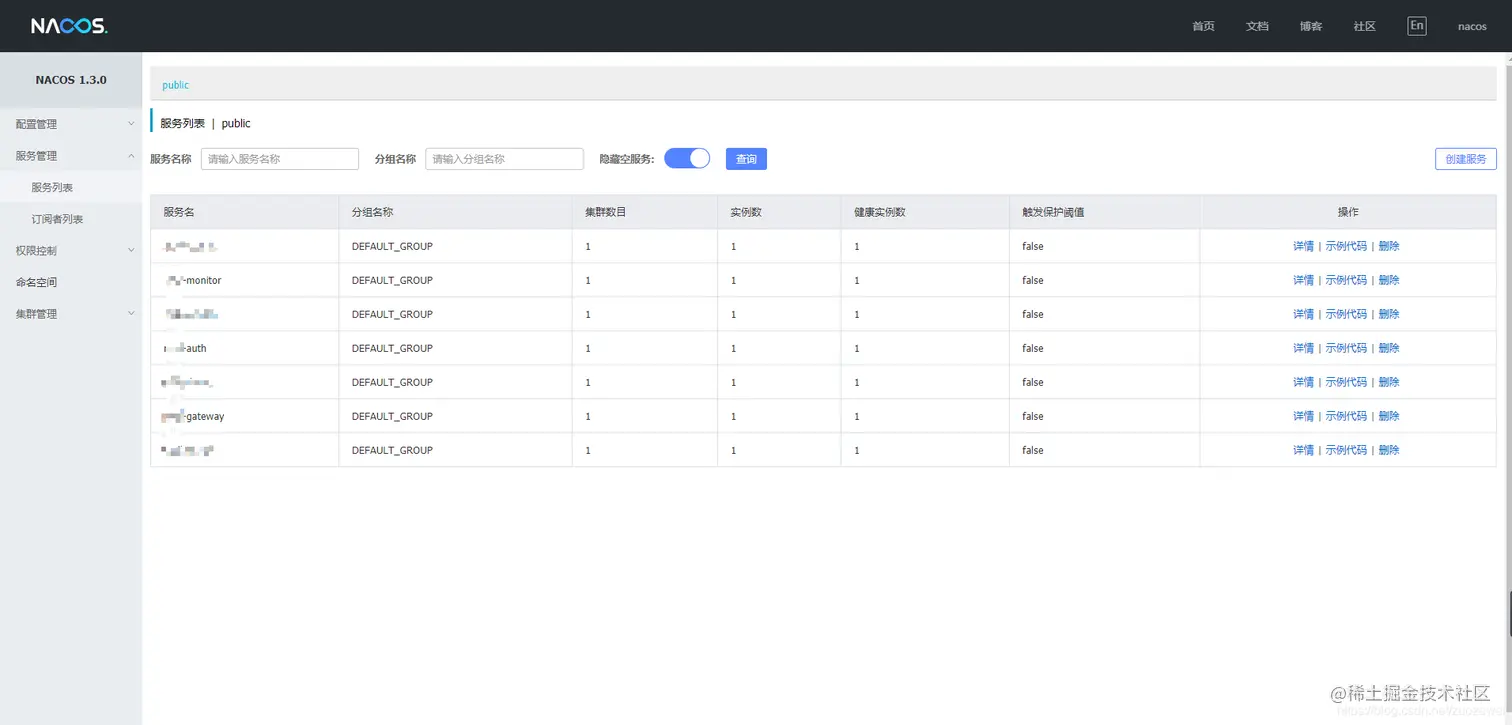Select the public namespace tab

[176, 85]
